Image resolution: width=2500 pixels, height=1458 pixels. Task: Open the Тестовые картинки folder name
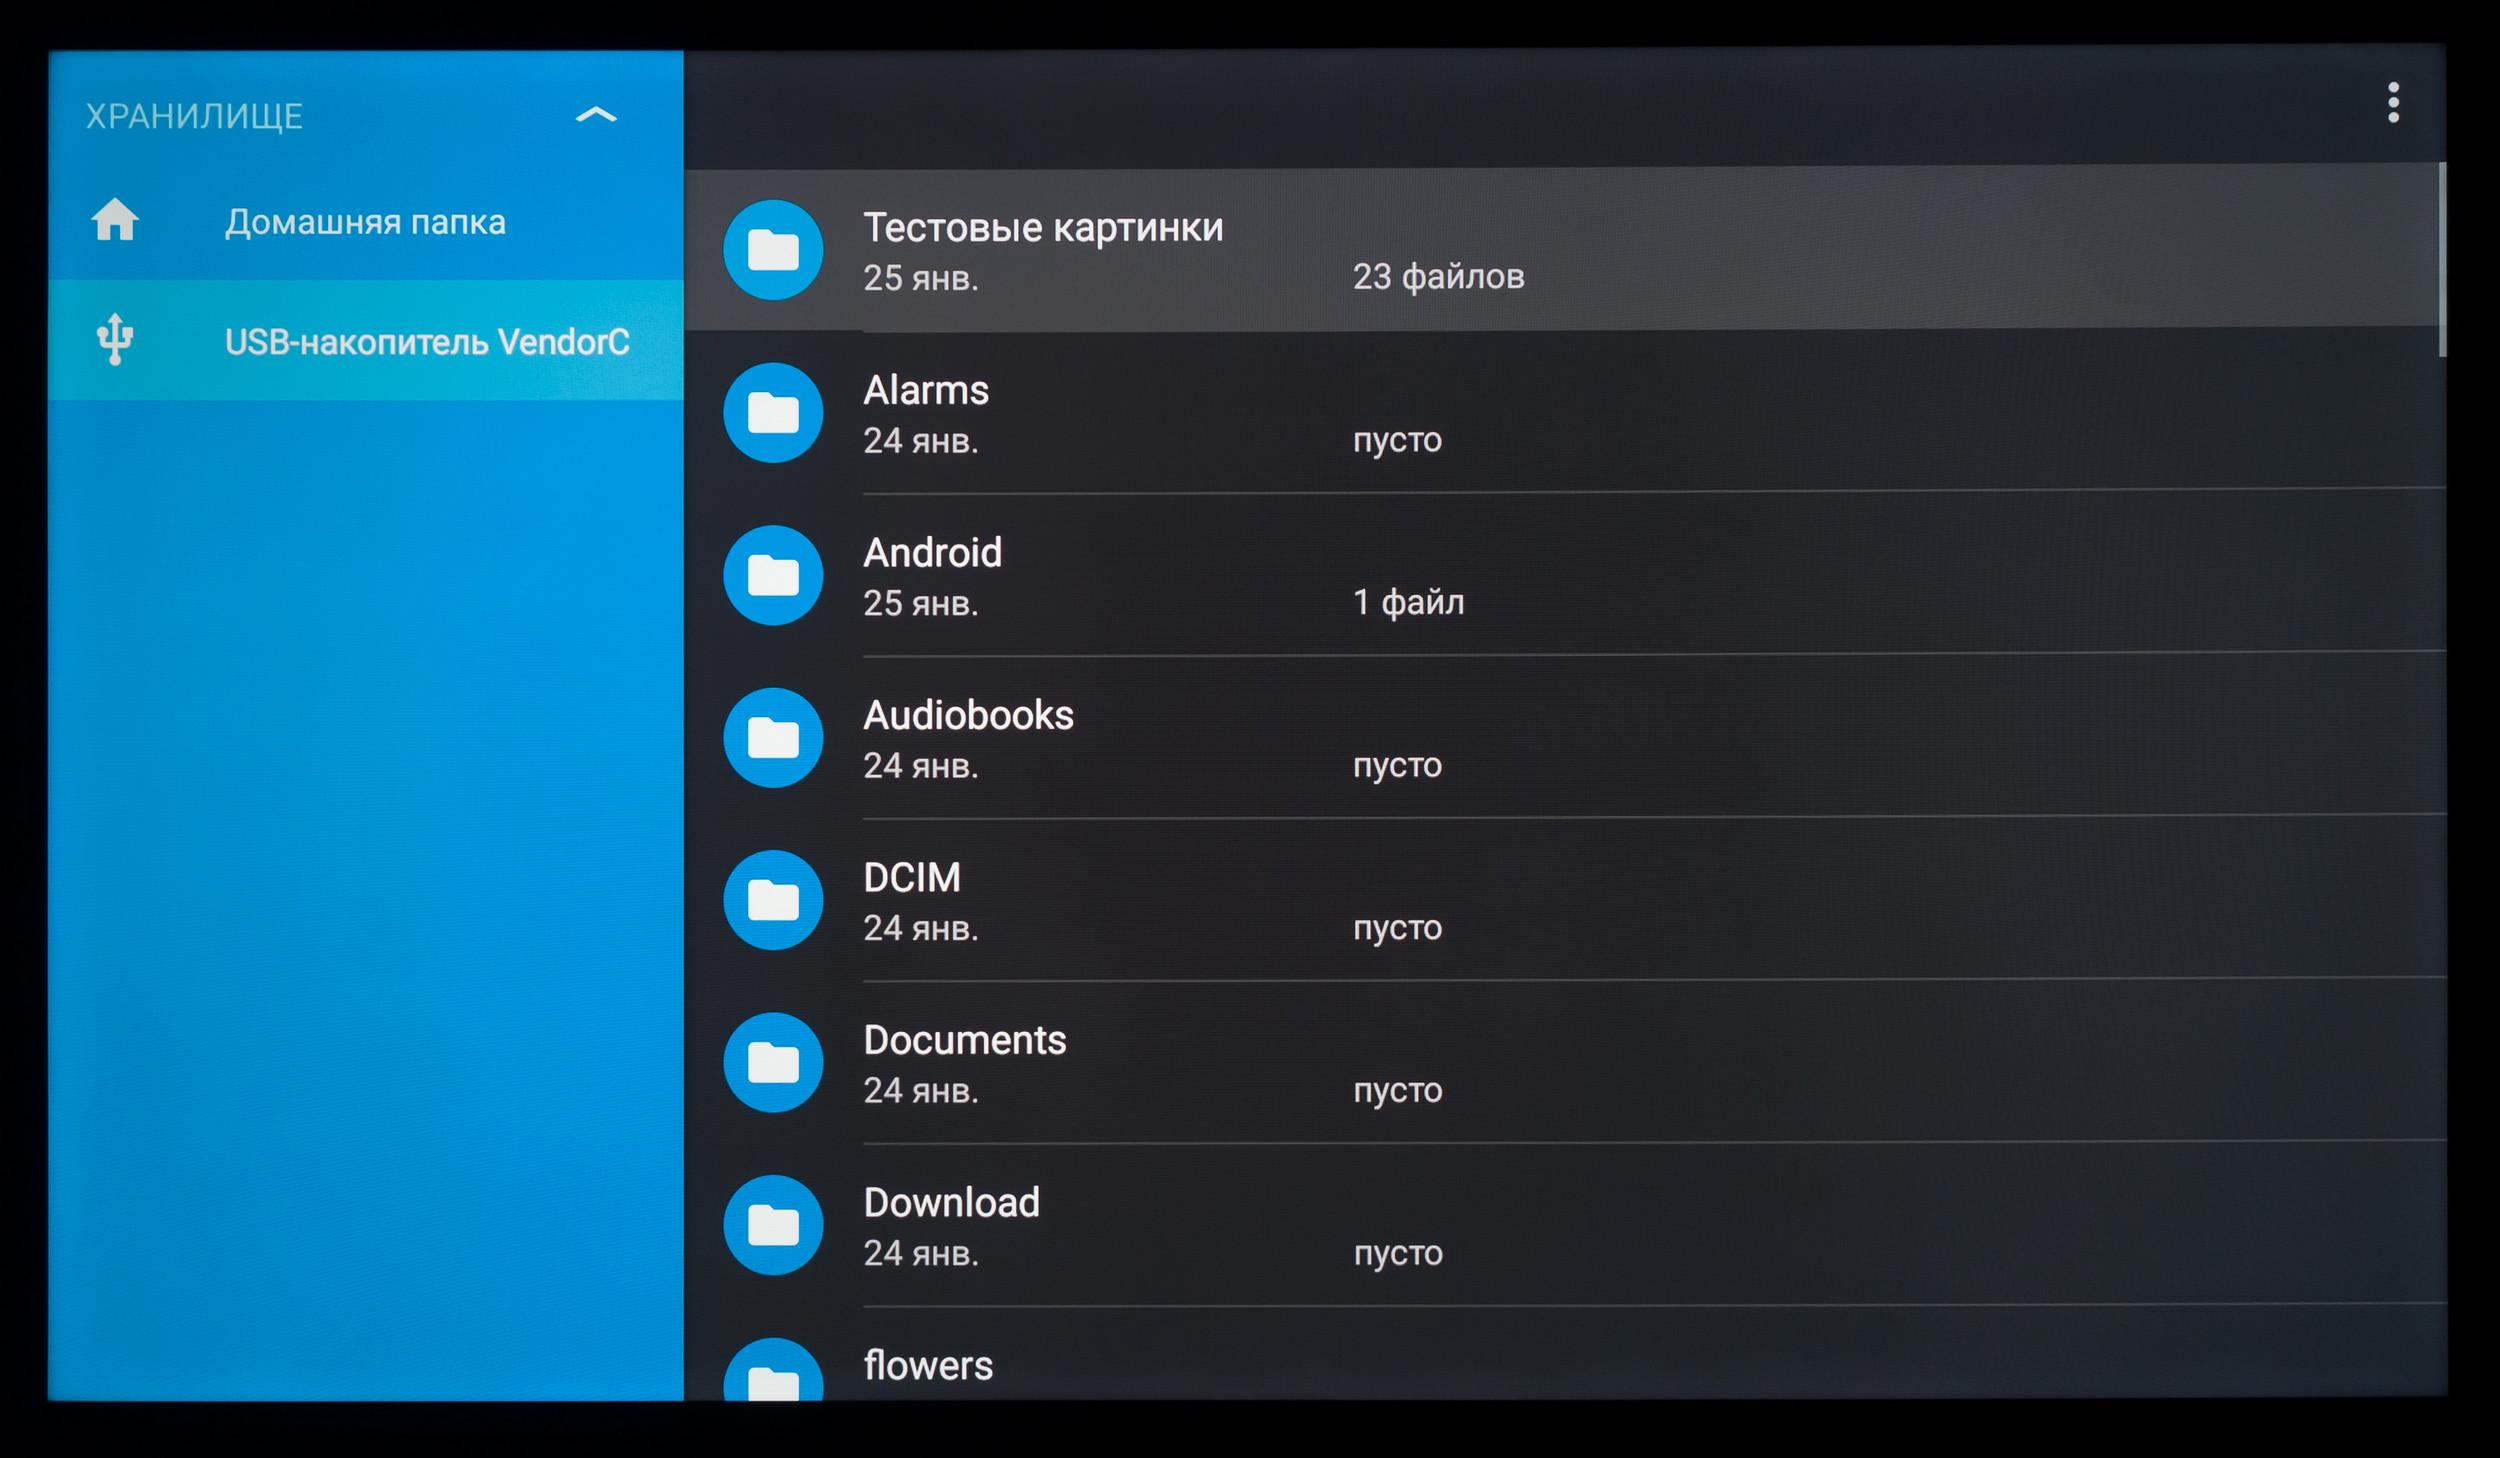[1043, 228]
